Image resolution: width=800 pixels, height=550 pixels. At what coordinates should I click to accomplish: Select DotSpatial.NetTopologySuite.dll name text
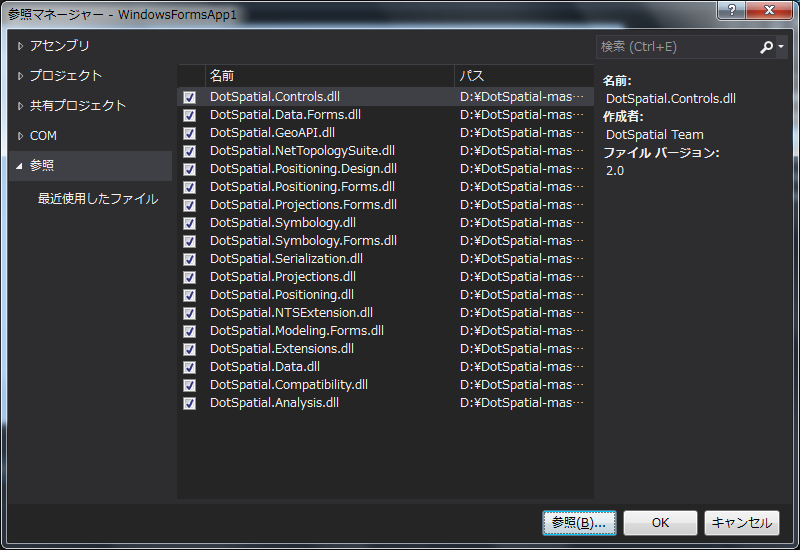click(303, 151)
